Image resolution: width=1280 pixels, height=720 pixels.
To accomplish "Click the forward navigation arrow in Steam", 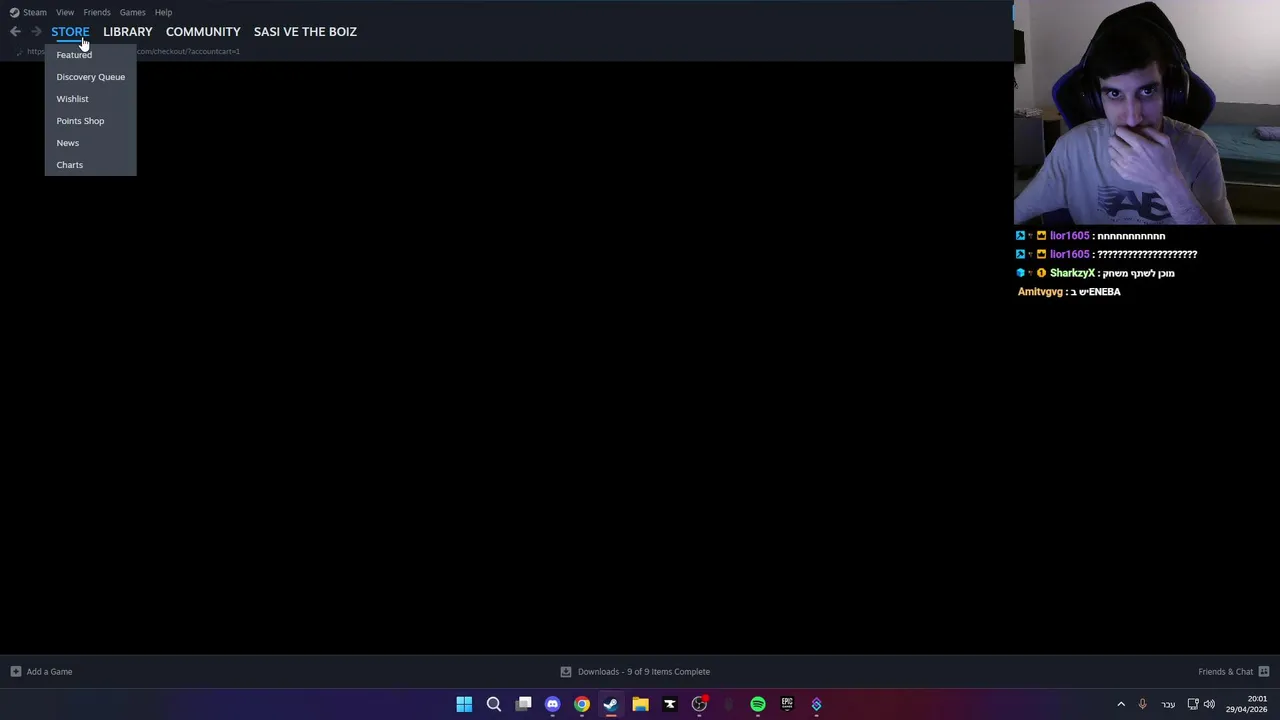I will tap(36, 32).
